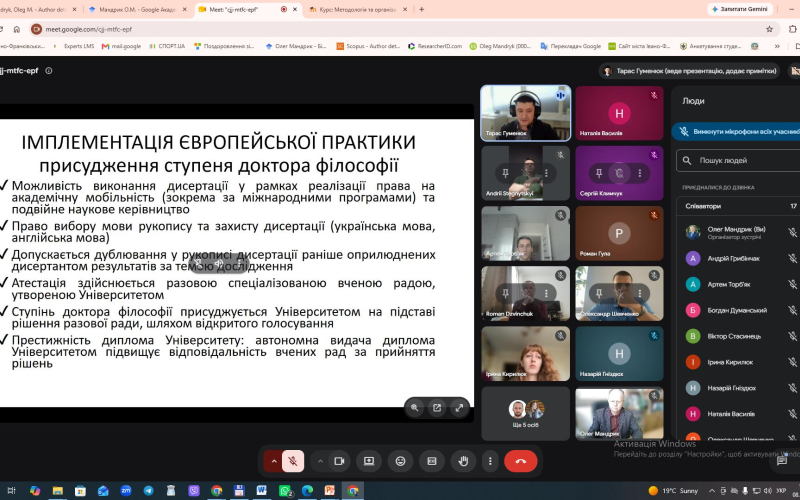Open PowerPoint from the taskbar

click(x=330, y=491)
